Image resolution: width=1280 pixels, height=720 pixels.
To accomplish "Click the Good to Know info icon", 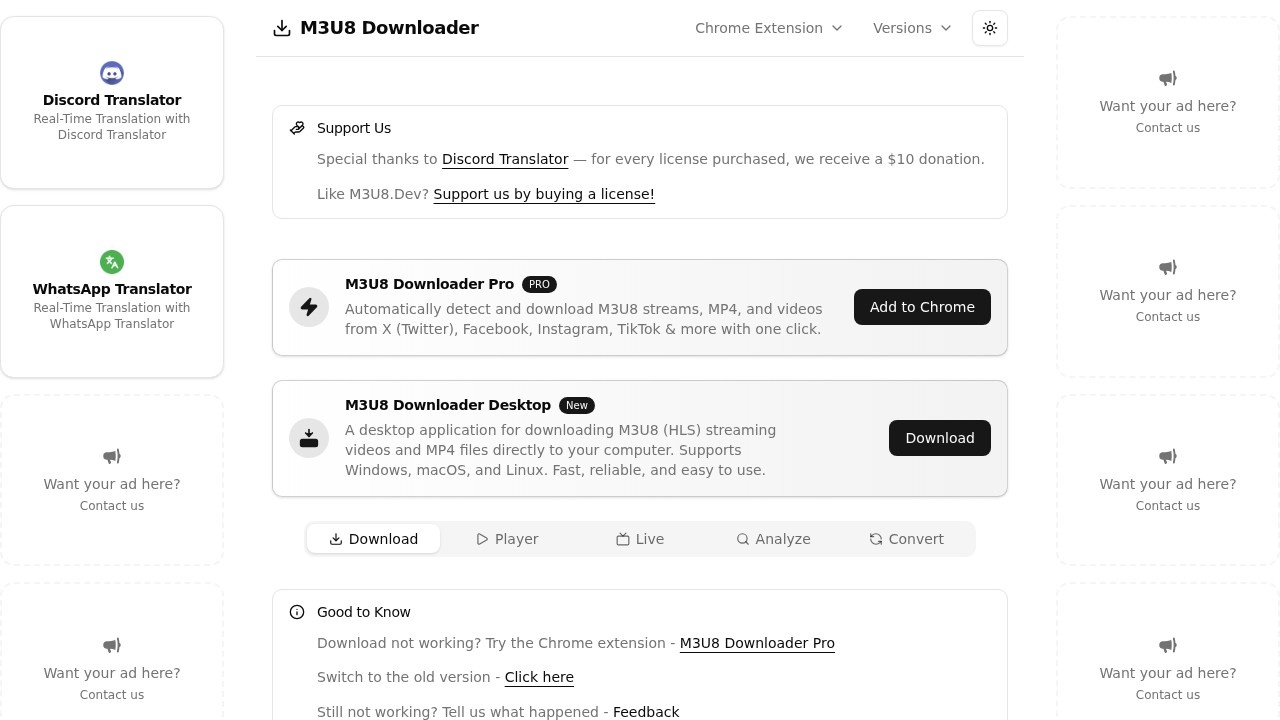I will pyautogui.click(x=297, y=612).
